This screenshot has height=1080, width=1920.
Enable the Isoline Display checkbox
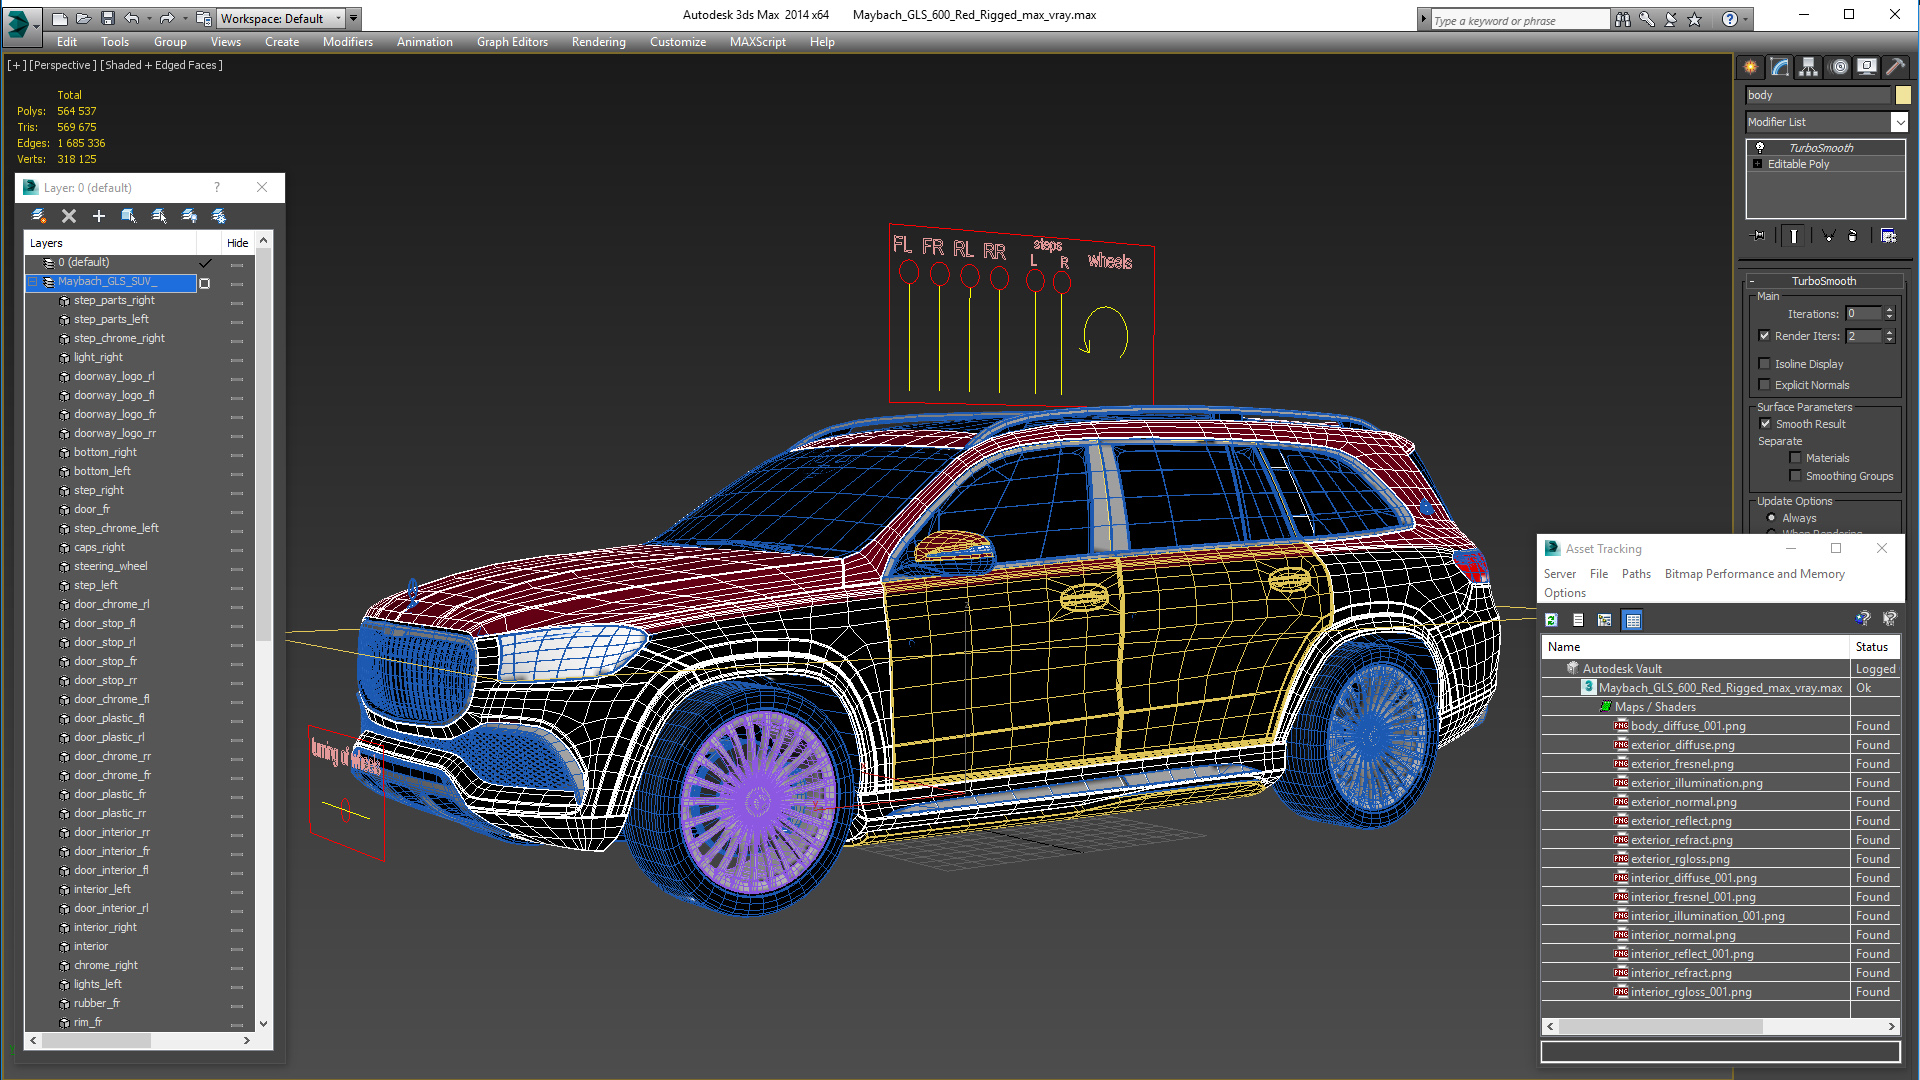tap(1764, 364)
